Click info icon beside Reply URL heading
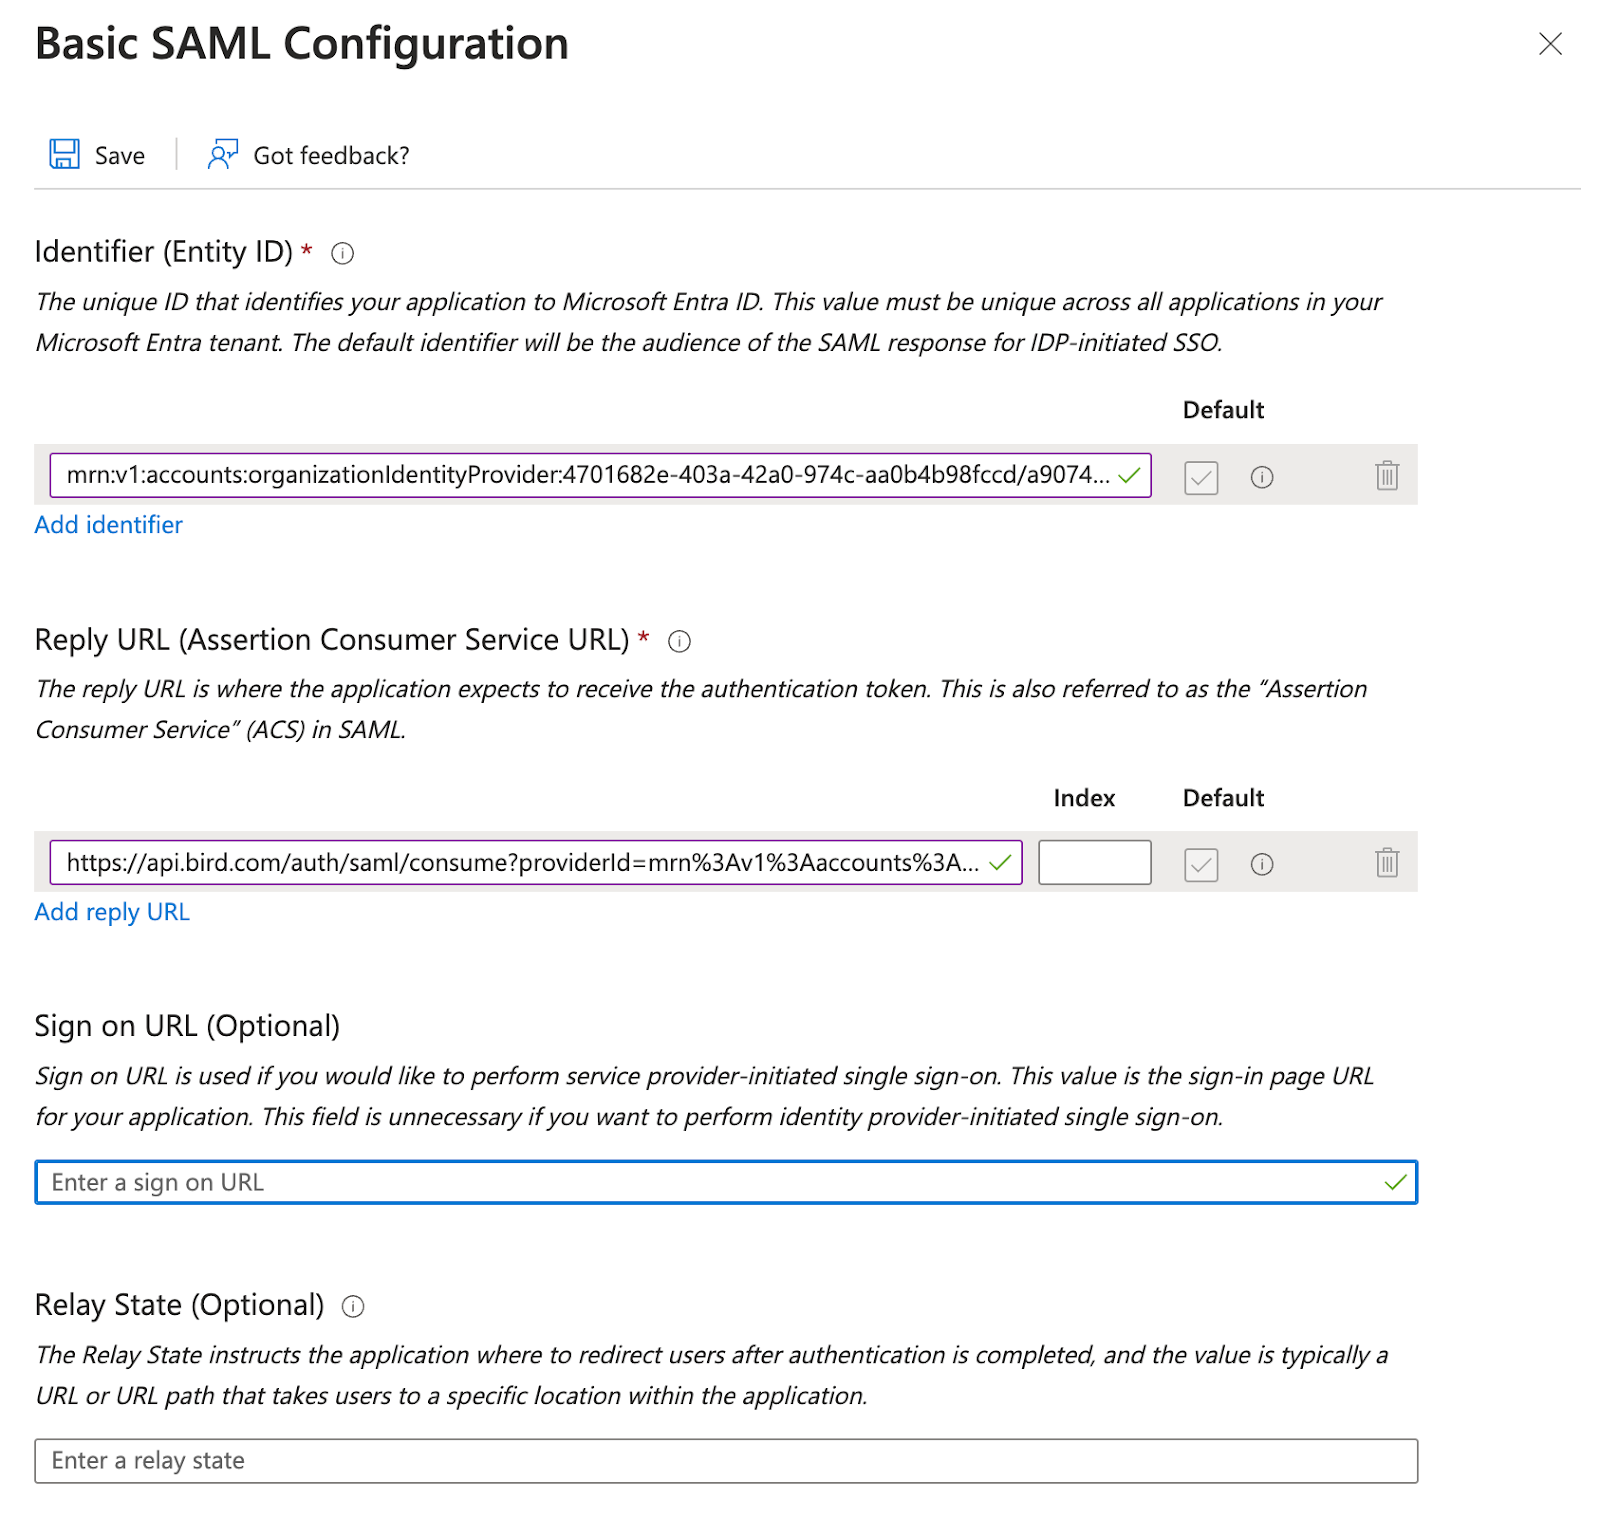The height and width of the screenshot is (1518, 1600). coord(679,641)
